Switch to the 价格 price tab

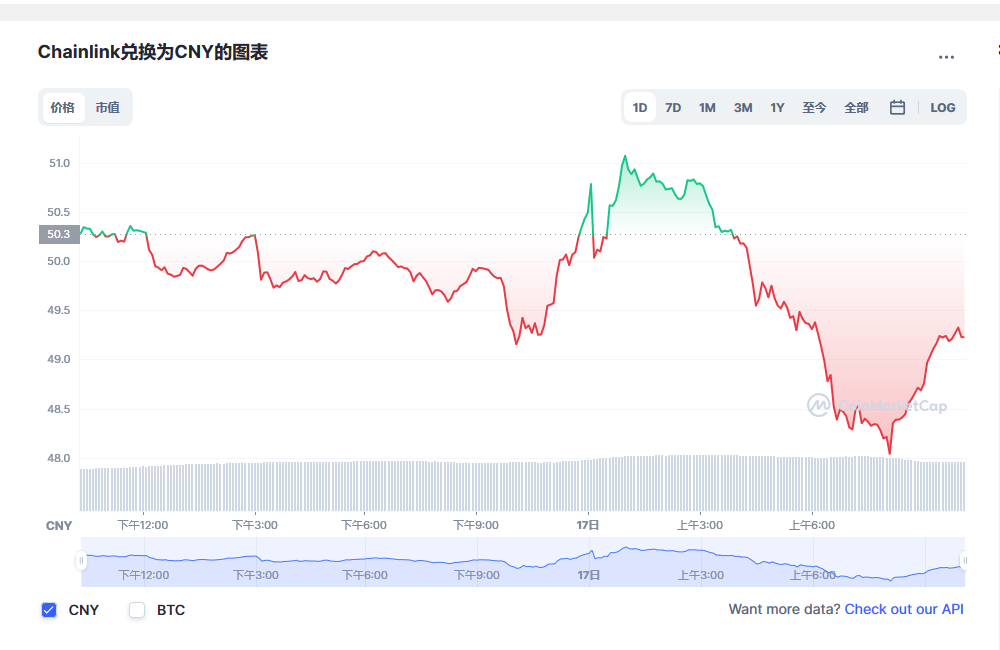click(x=63, y=107)
